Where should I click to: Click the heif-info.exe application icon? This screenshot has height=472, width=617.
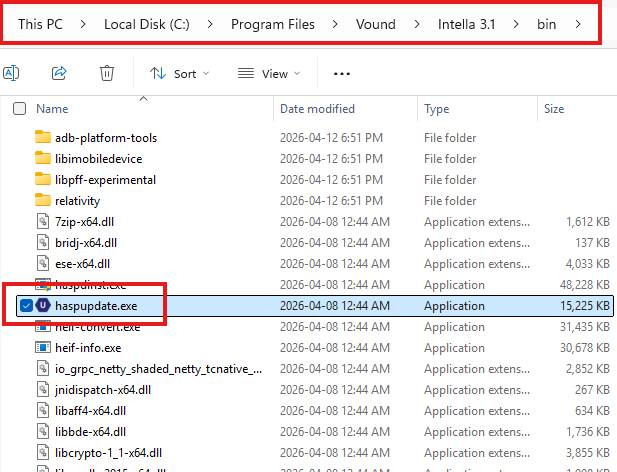(x=42, y=347)
